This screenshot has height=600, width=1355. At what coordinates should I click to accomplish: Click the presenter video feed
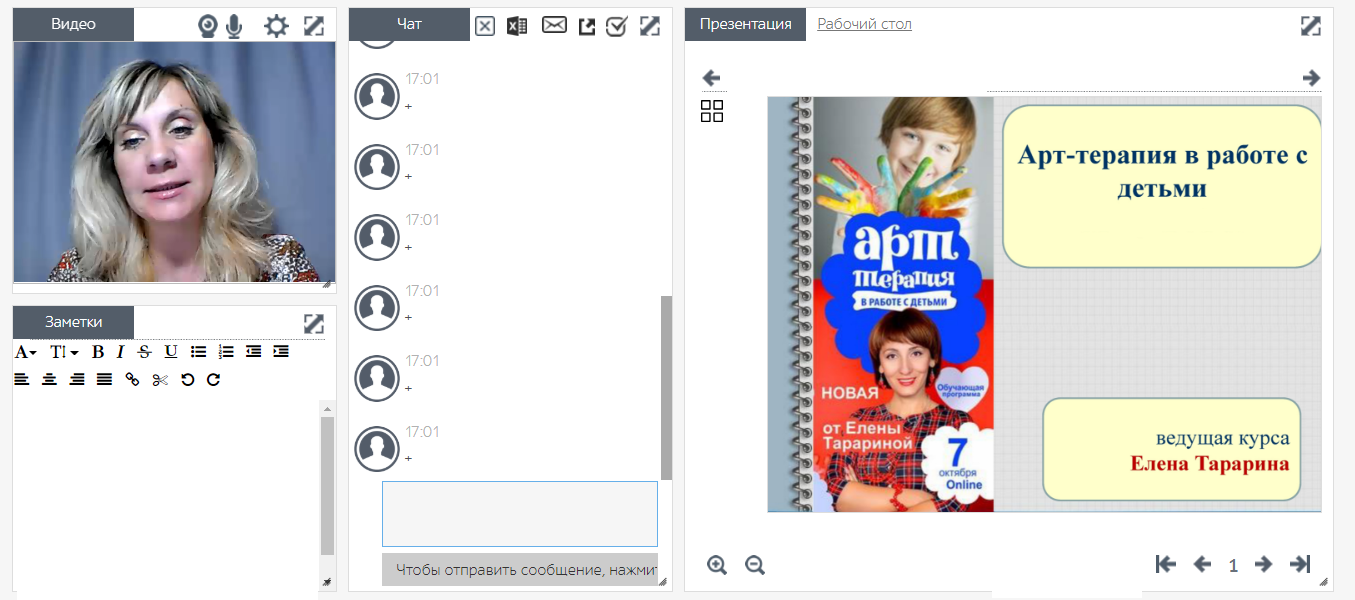click(174, 162)
